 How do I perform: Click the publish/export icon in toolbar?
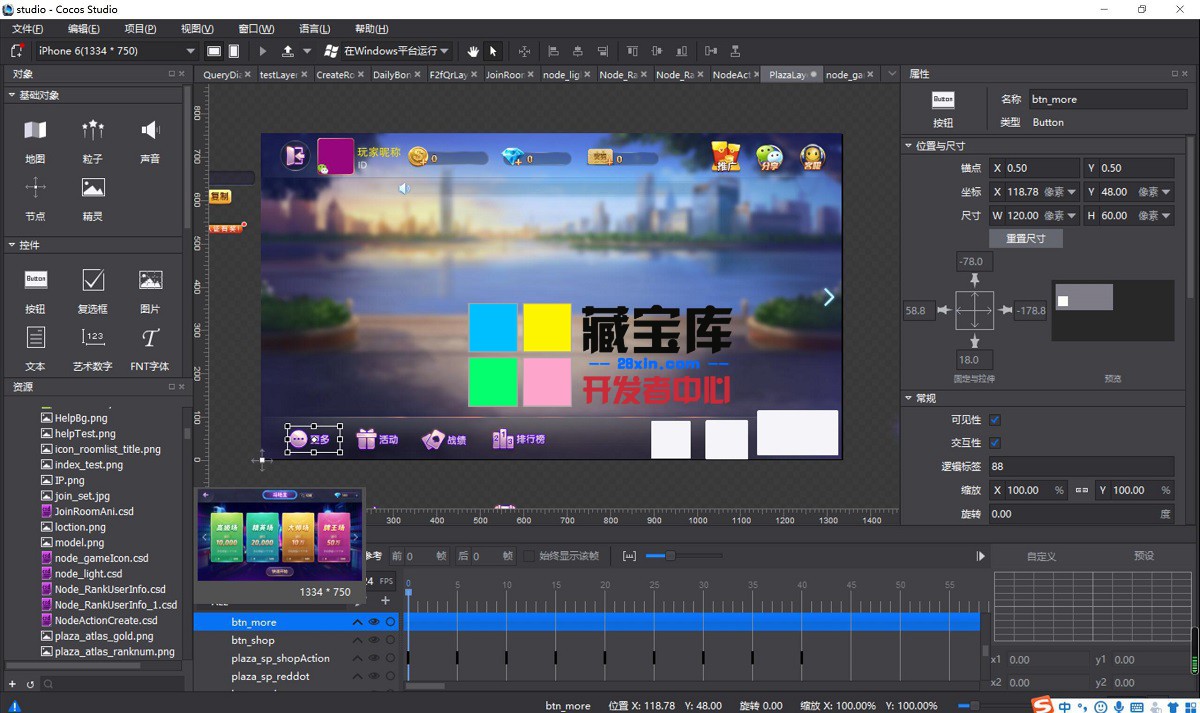[x=288, y=50]
